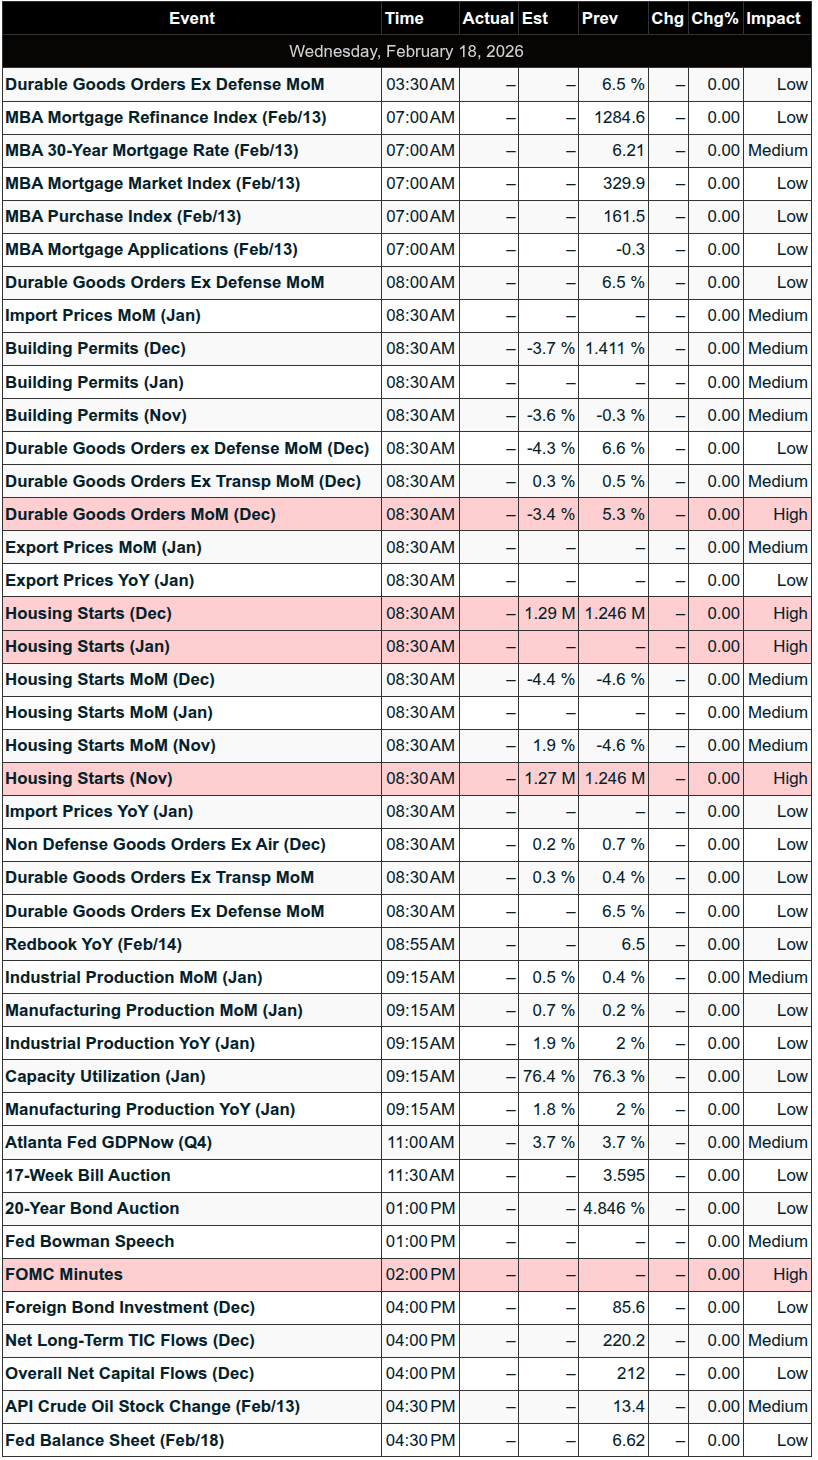Open MBA 30-Year Mortgage Rate (Feb/13)

pos(152,150)
